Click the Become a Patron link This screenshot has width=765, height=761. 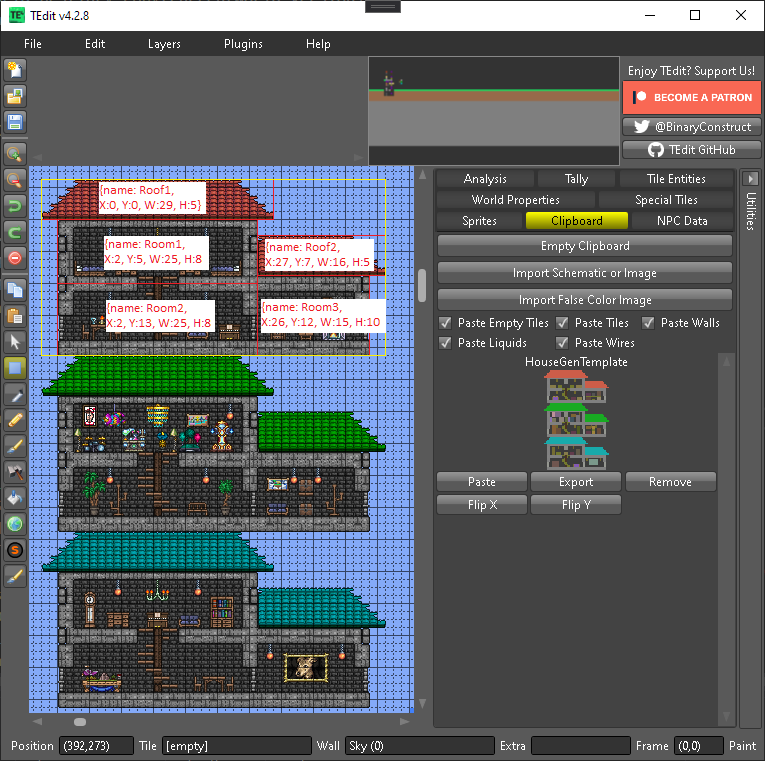pyautogui.click(x=690, y=98)
